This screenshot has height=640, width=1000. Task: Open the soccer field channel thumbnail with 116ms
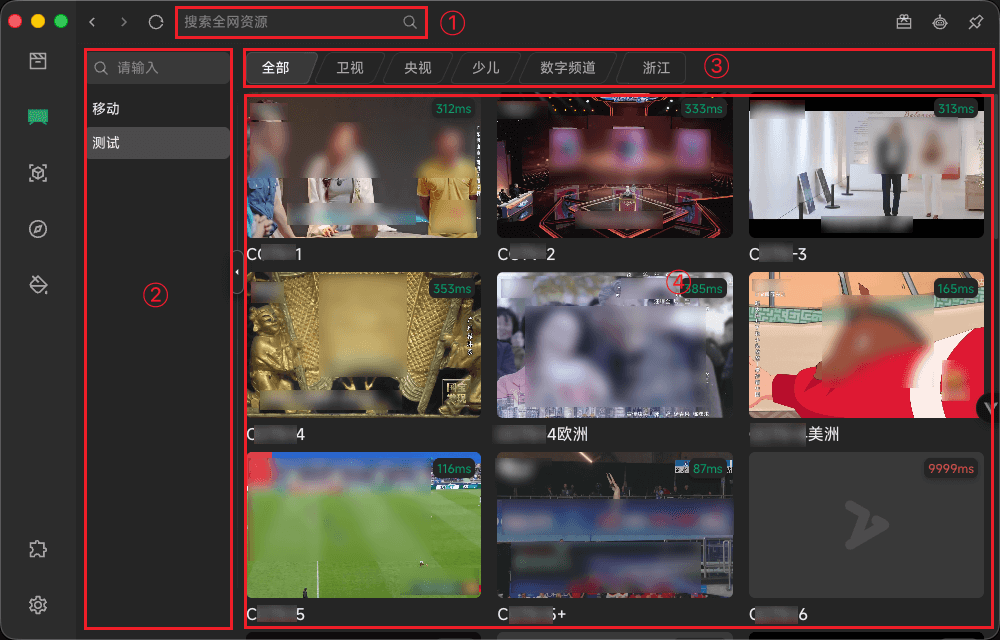tap(364, 524)
